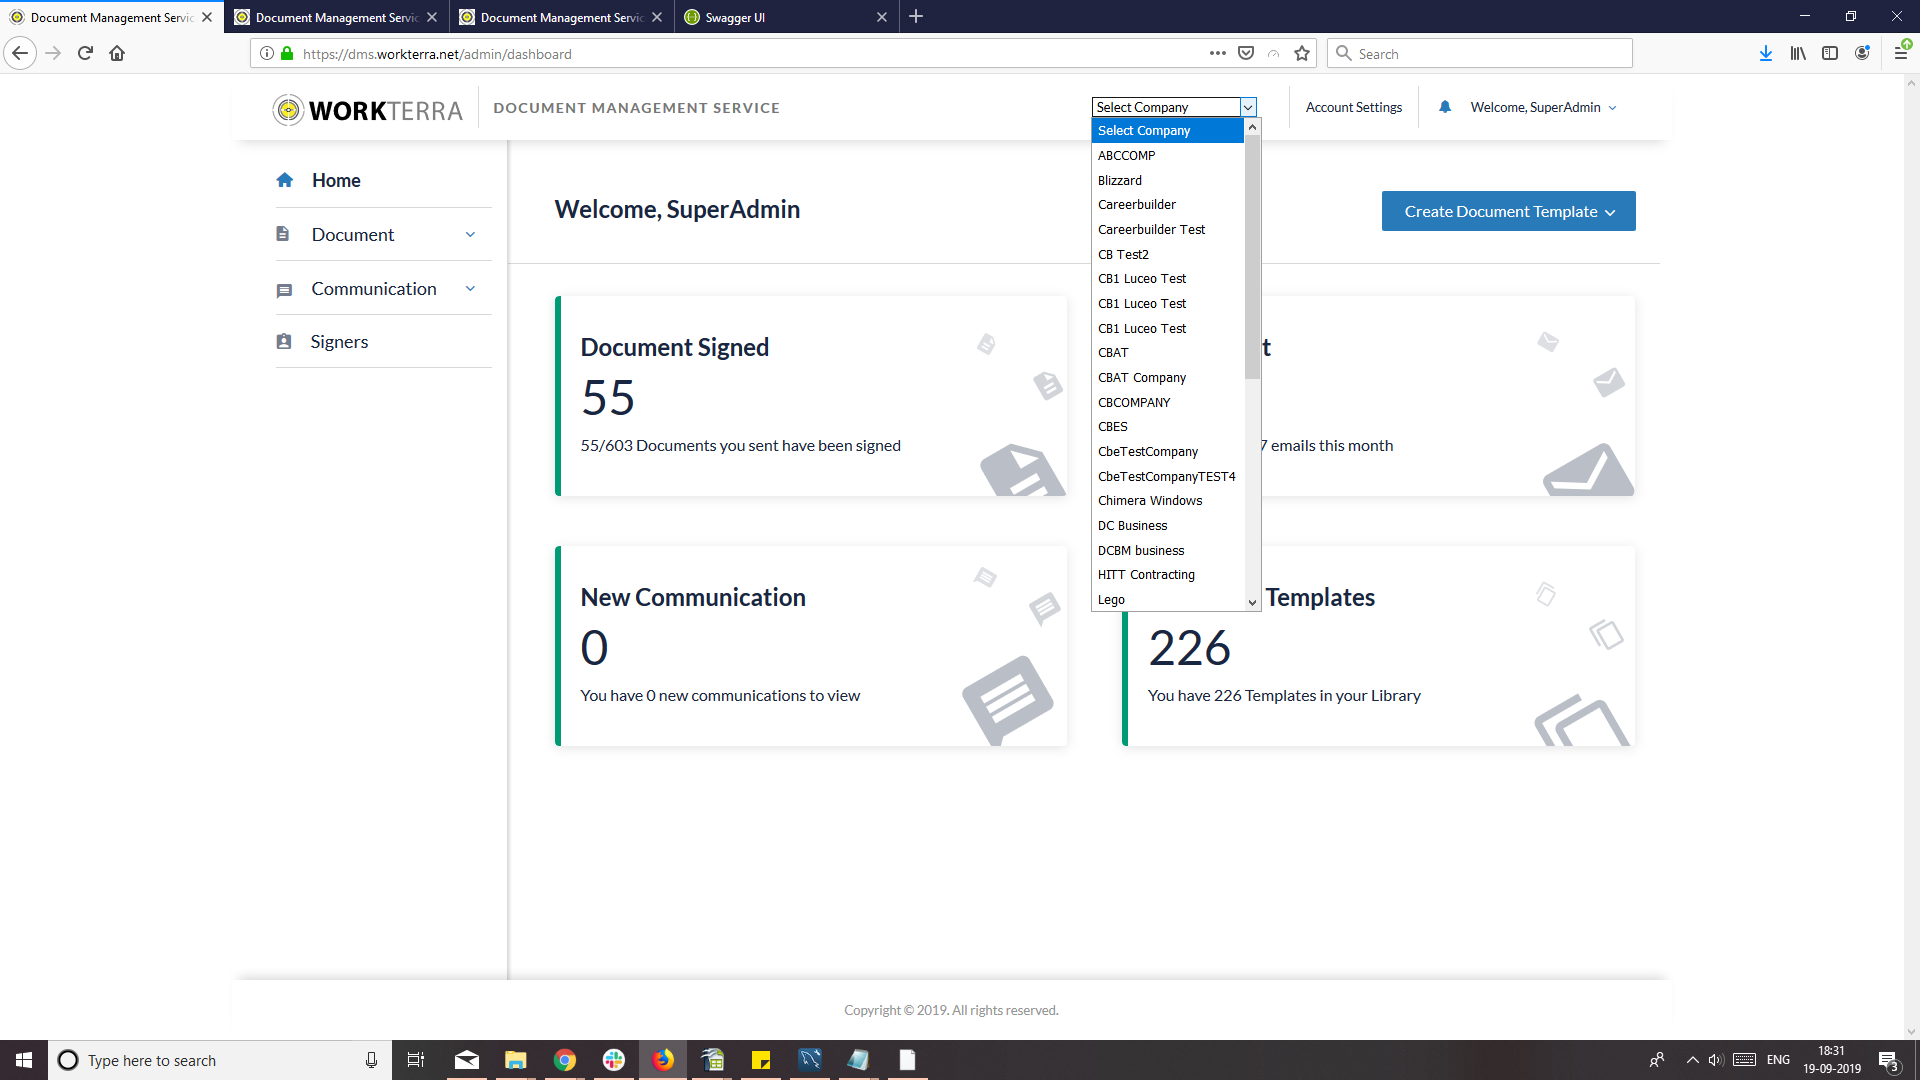Viewport: 1920px width, 1080px height.
Task: Click the Home icon in sidebar
Action: [285, 180]
